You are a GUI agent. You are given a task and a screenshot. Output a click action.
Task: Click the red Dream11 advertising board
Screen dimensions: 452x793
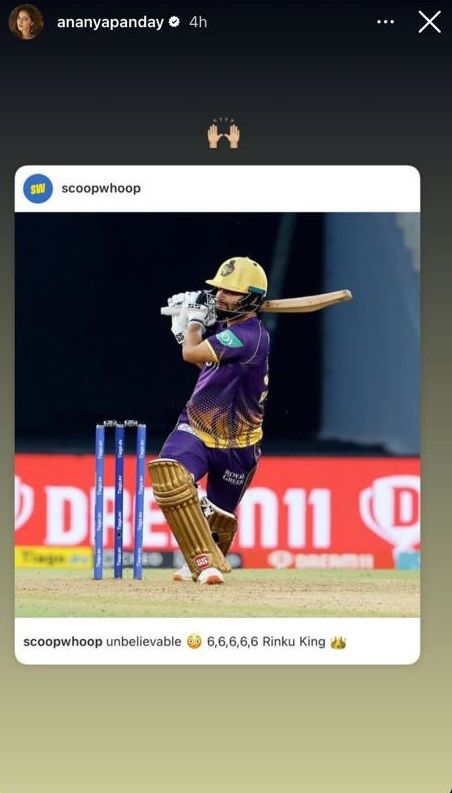point(217,511)
